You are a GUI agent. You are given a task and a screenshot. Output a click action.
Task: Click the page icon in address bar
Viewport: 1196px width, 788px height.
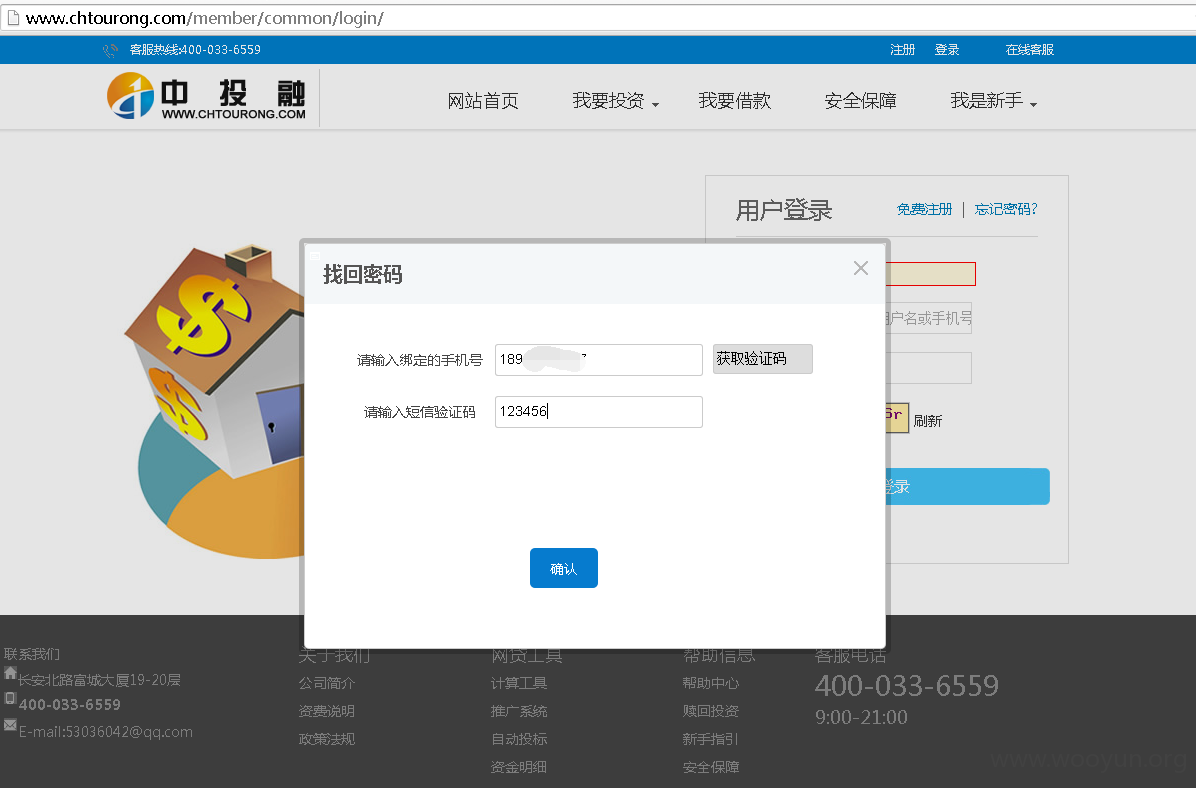pyautogui.click(x=13, y=18)
